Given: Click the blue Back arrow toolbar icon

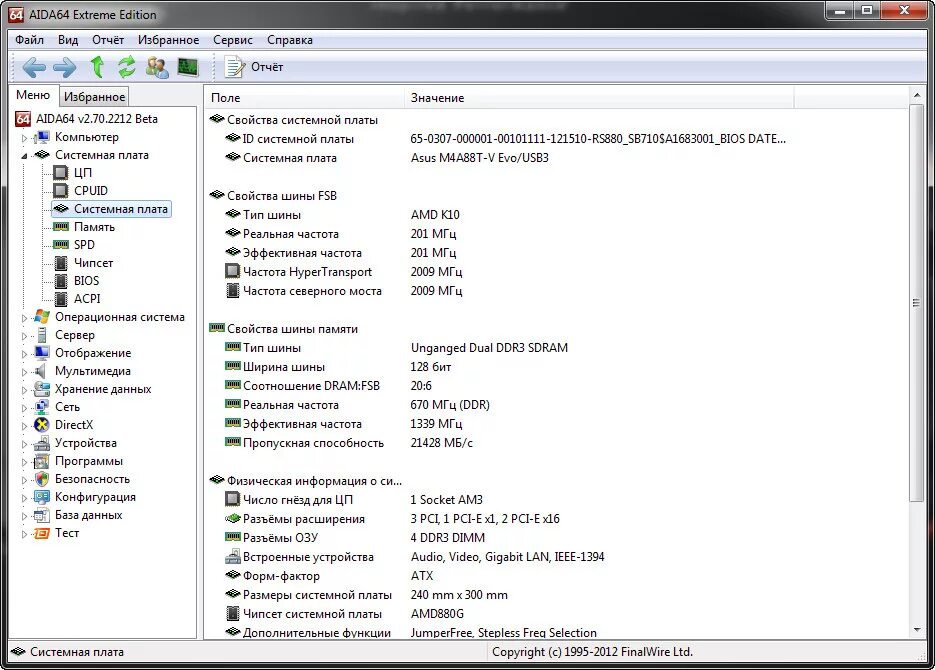Looking at the screenshot, I should [34, 67].
